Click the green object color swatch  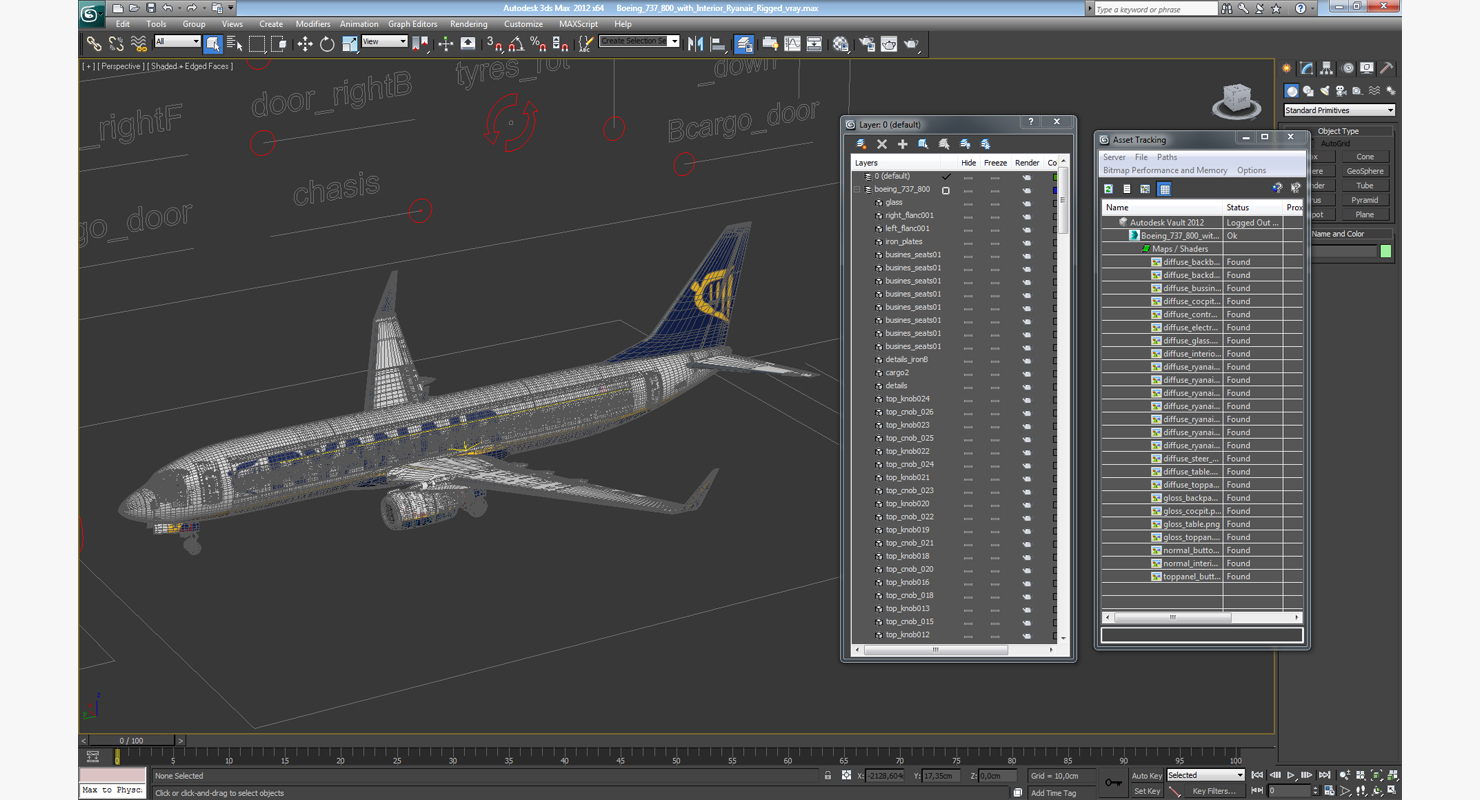click(x=1385, y=252)
